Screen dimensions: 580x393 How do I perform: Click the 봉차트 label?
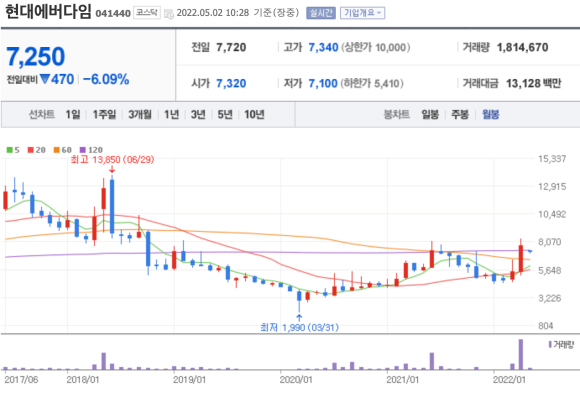point(397,114)
